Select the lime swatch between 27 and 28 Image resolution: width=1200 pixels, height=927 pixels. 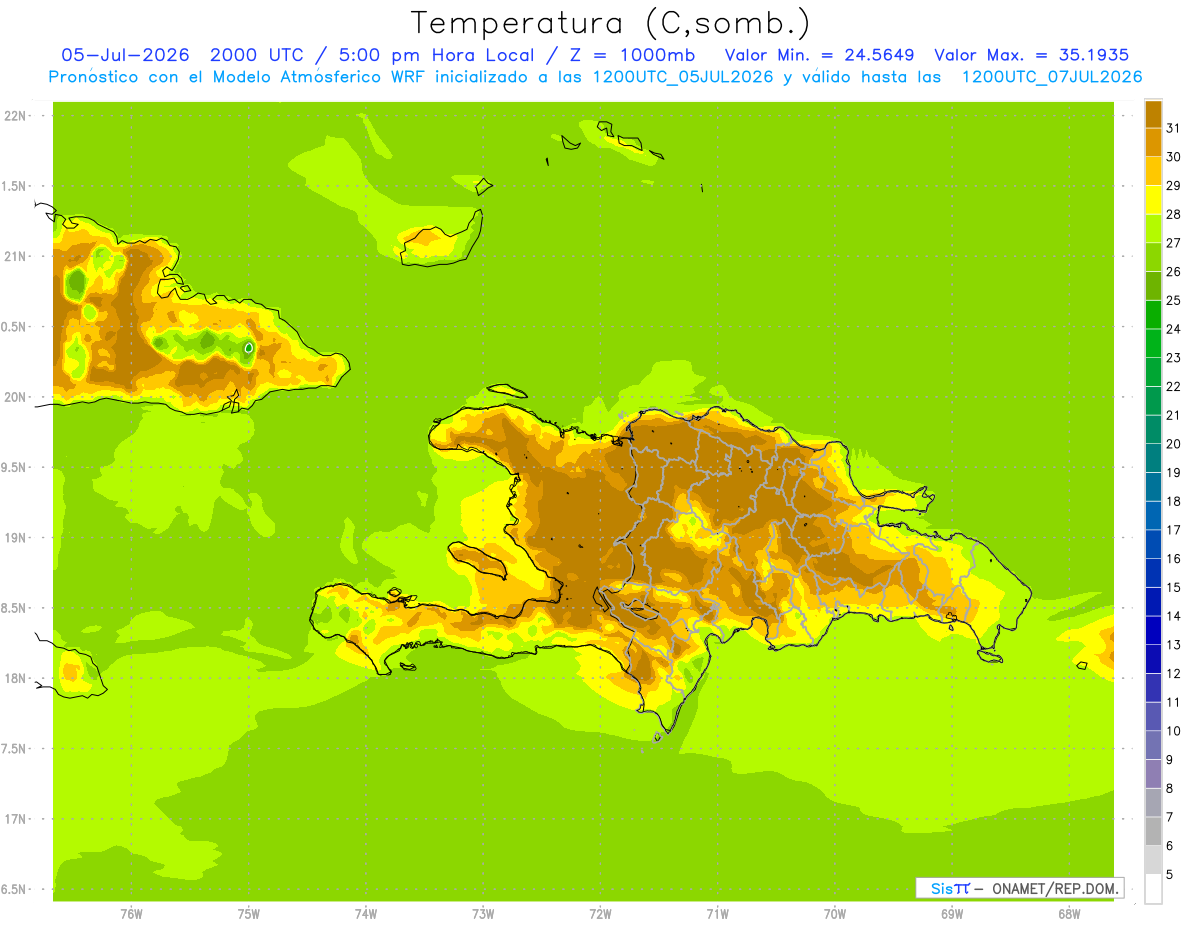pos(1153,228)
